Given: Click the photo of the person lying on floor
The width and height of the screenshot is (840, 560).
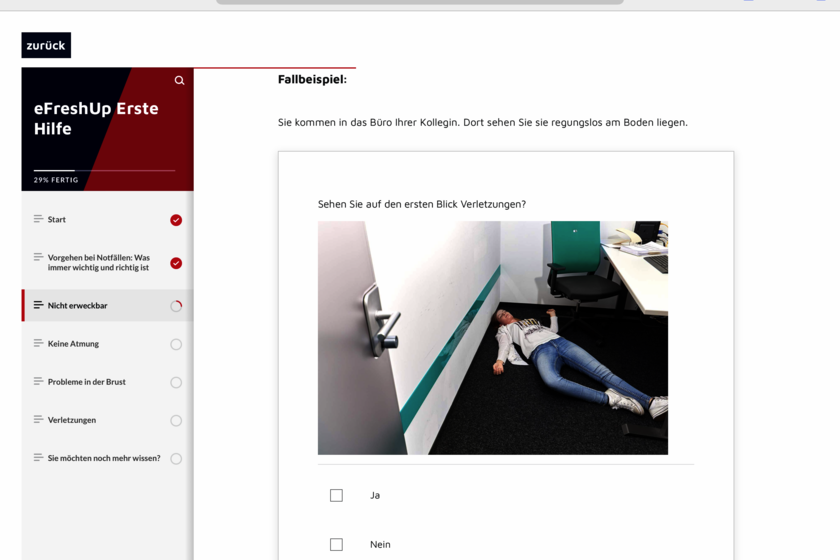Looking at the screenshot, I should (x=492, y=338).
